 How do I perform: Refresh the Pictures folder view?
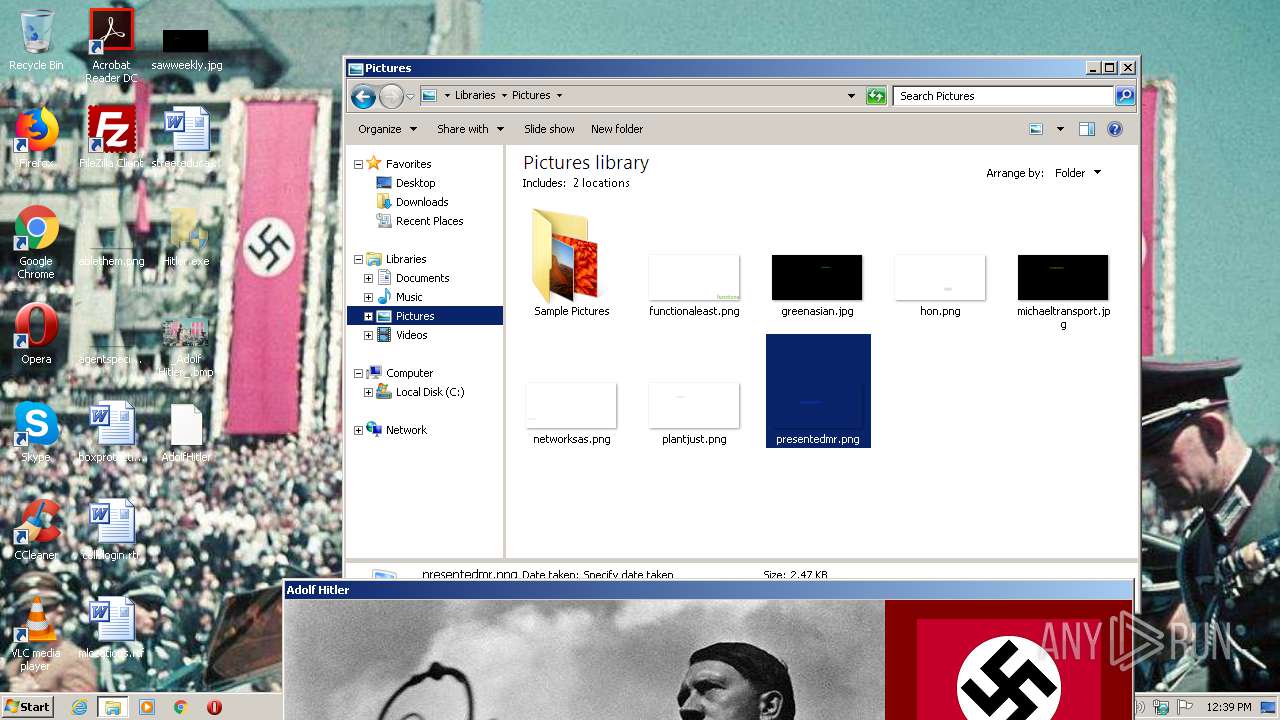click(x=876, y=96)
